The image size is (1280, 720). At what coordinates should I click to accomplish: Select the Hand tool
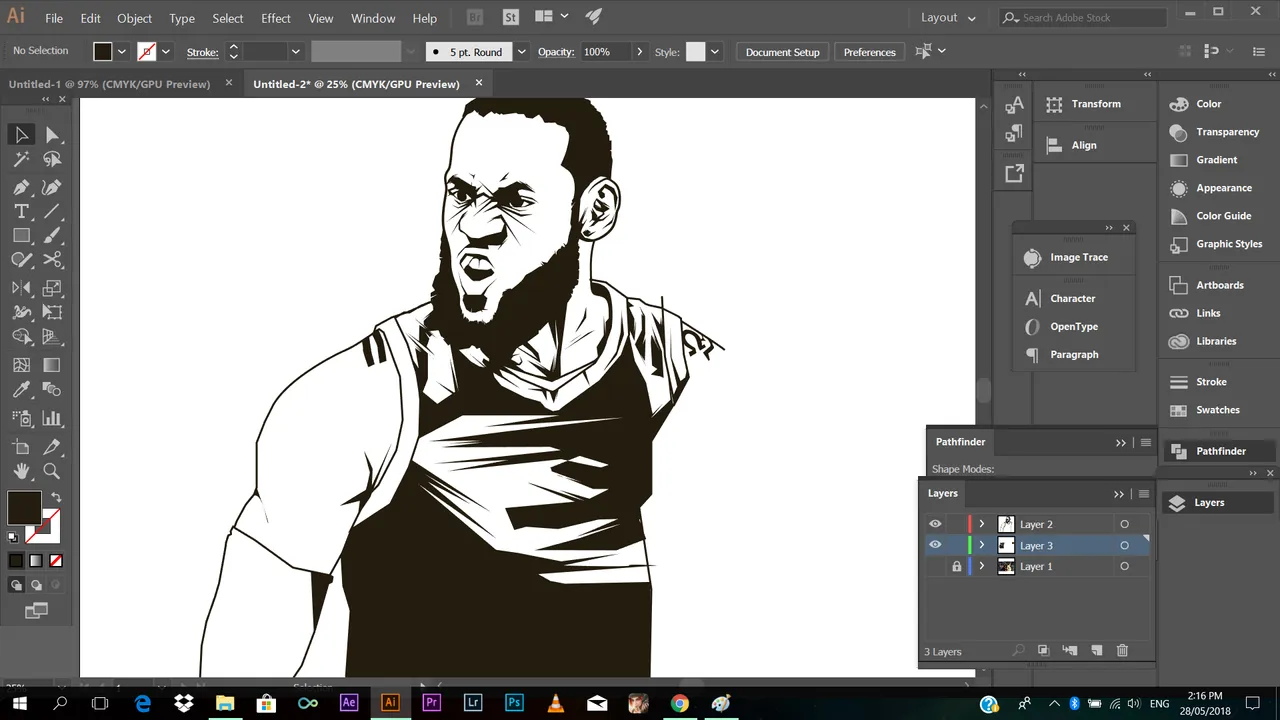21,471
